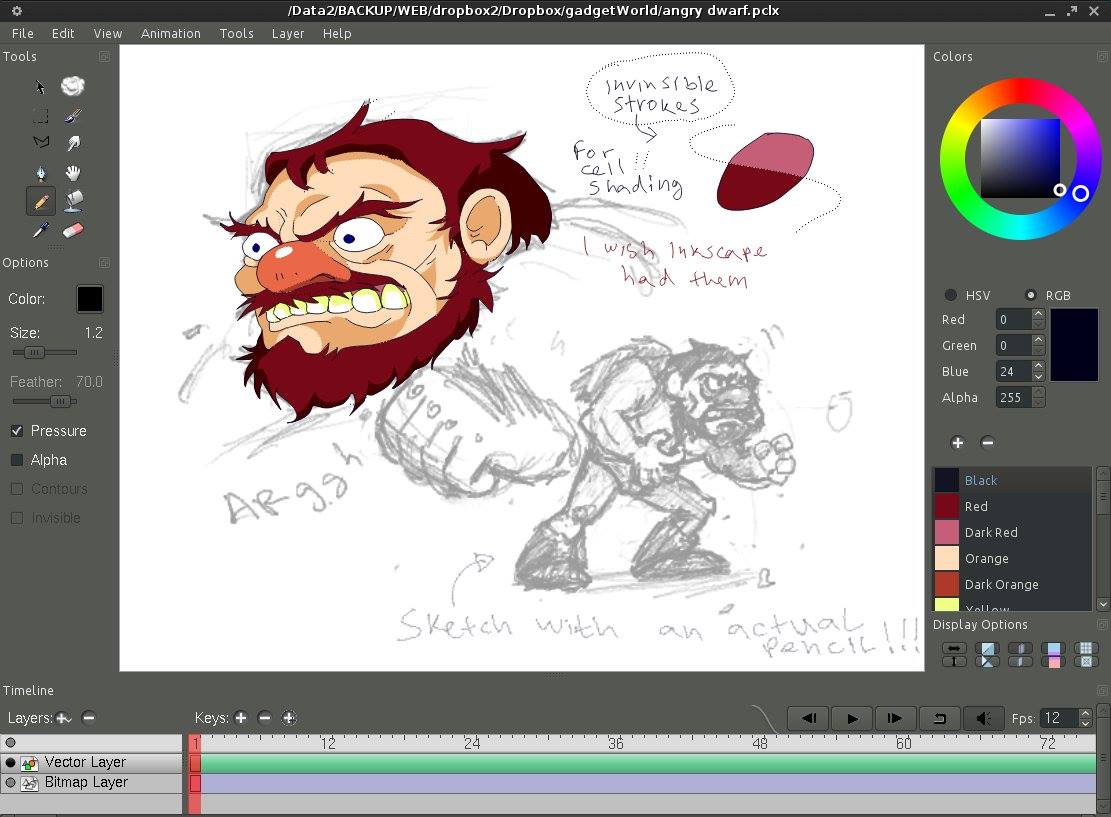
Task: Add a new layer in the timeline
Action: click(x=63, y=718)
